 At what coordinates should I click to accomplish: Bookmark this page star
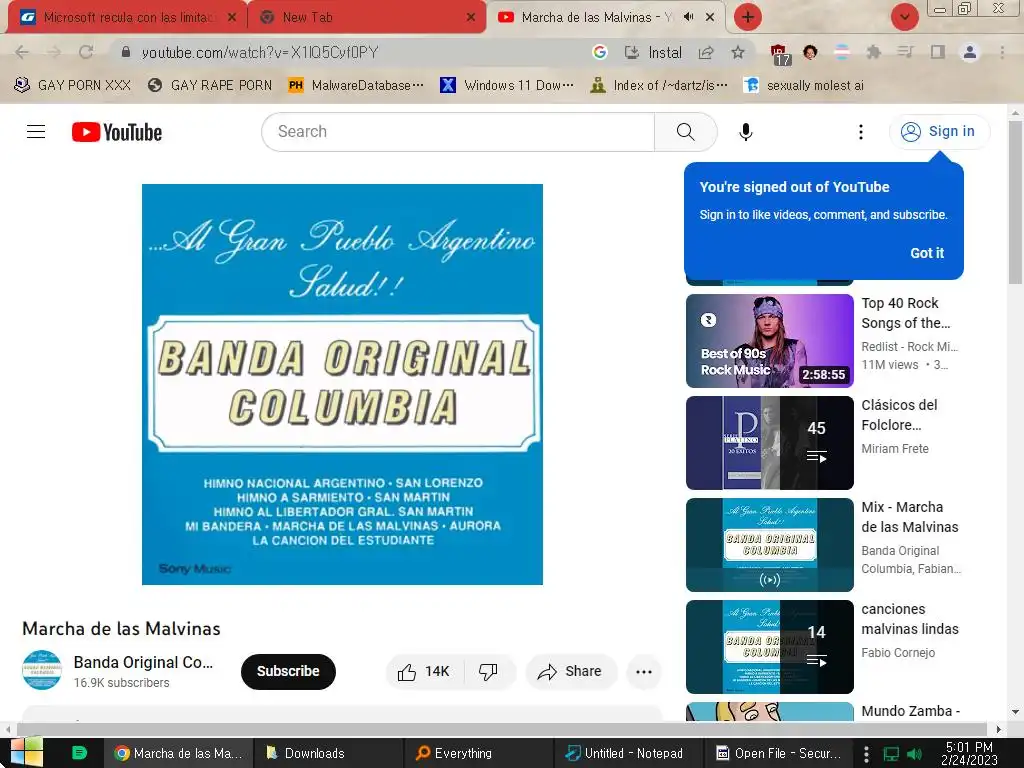coord(738,52)
